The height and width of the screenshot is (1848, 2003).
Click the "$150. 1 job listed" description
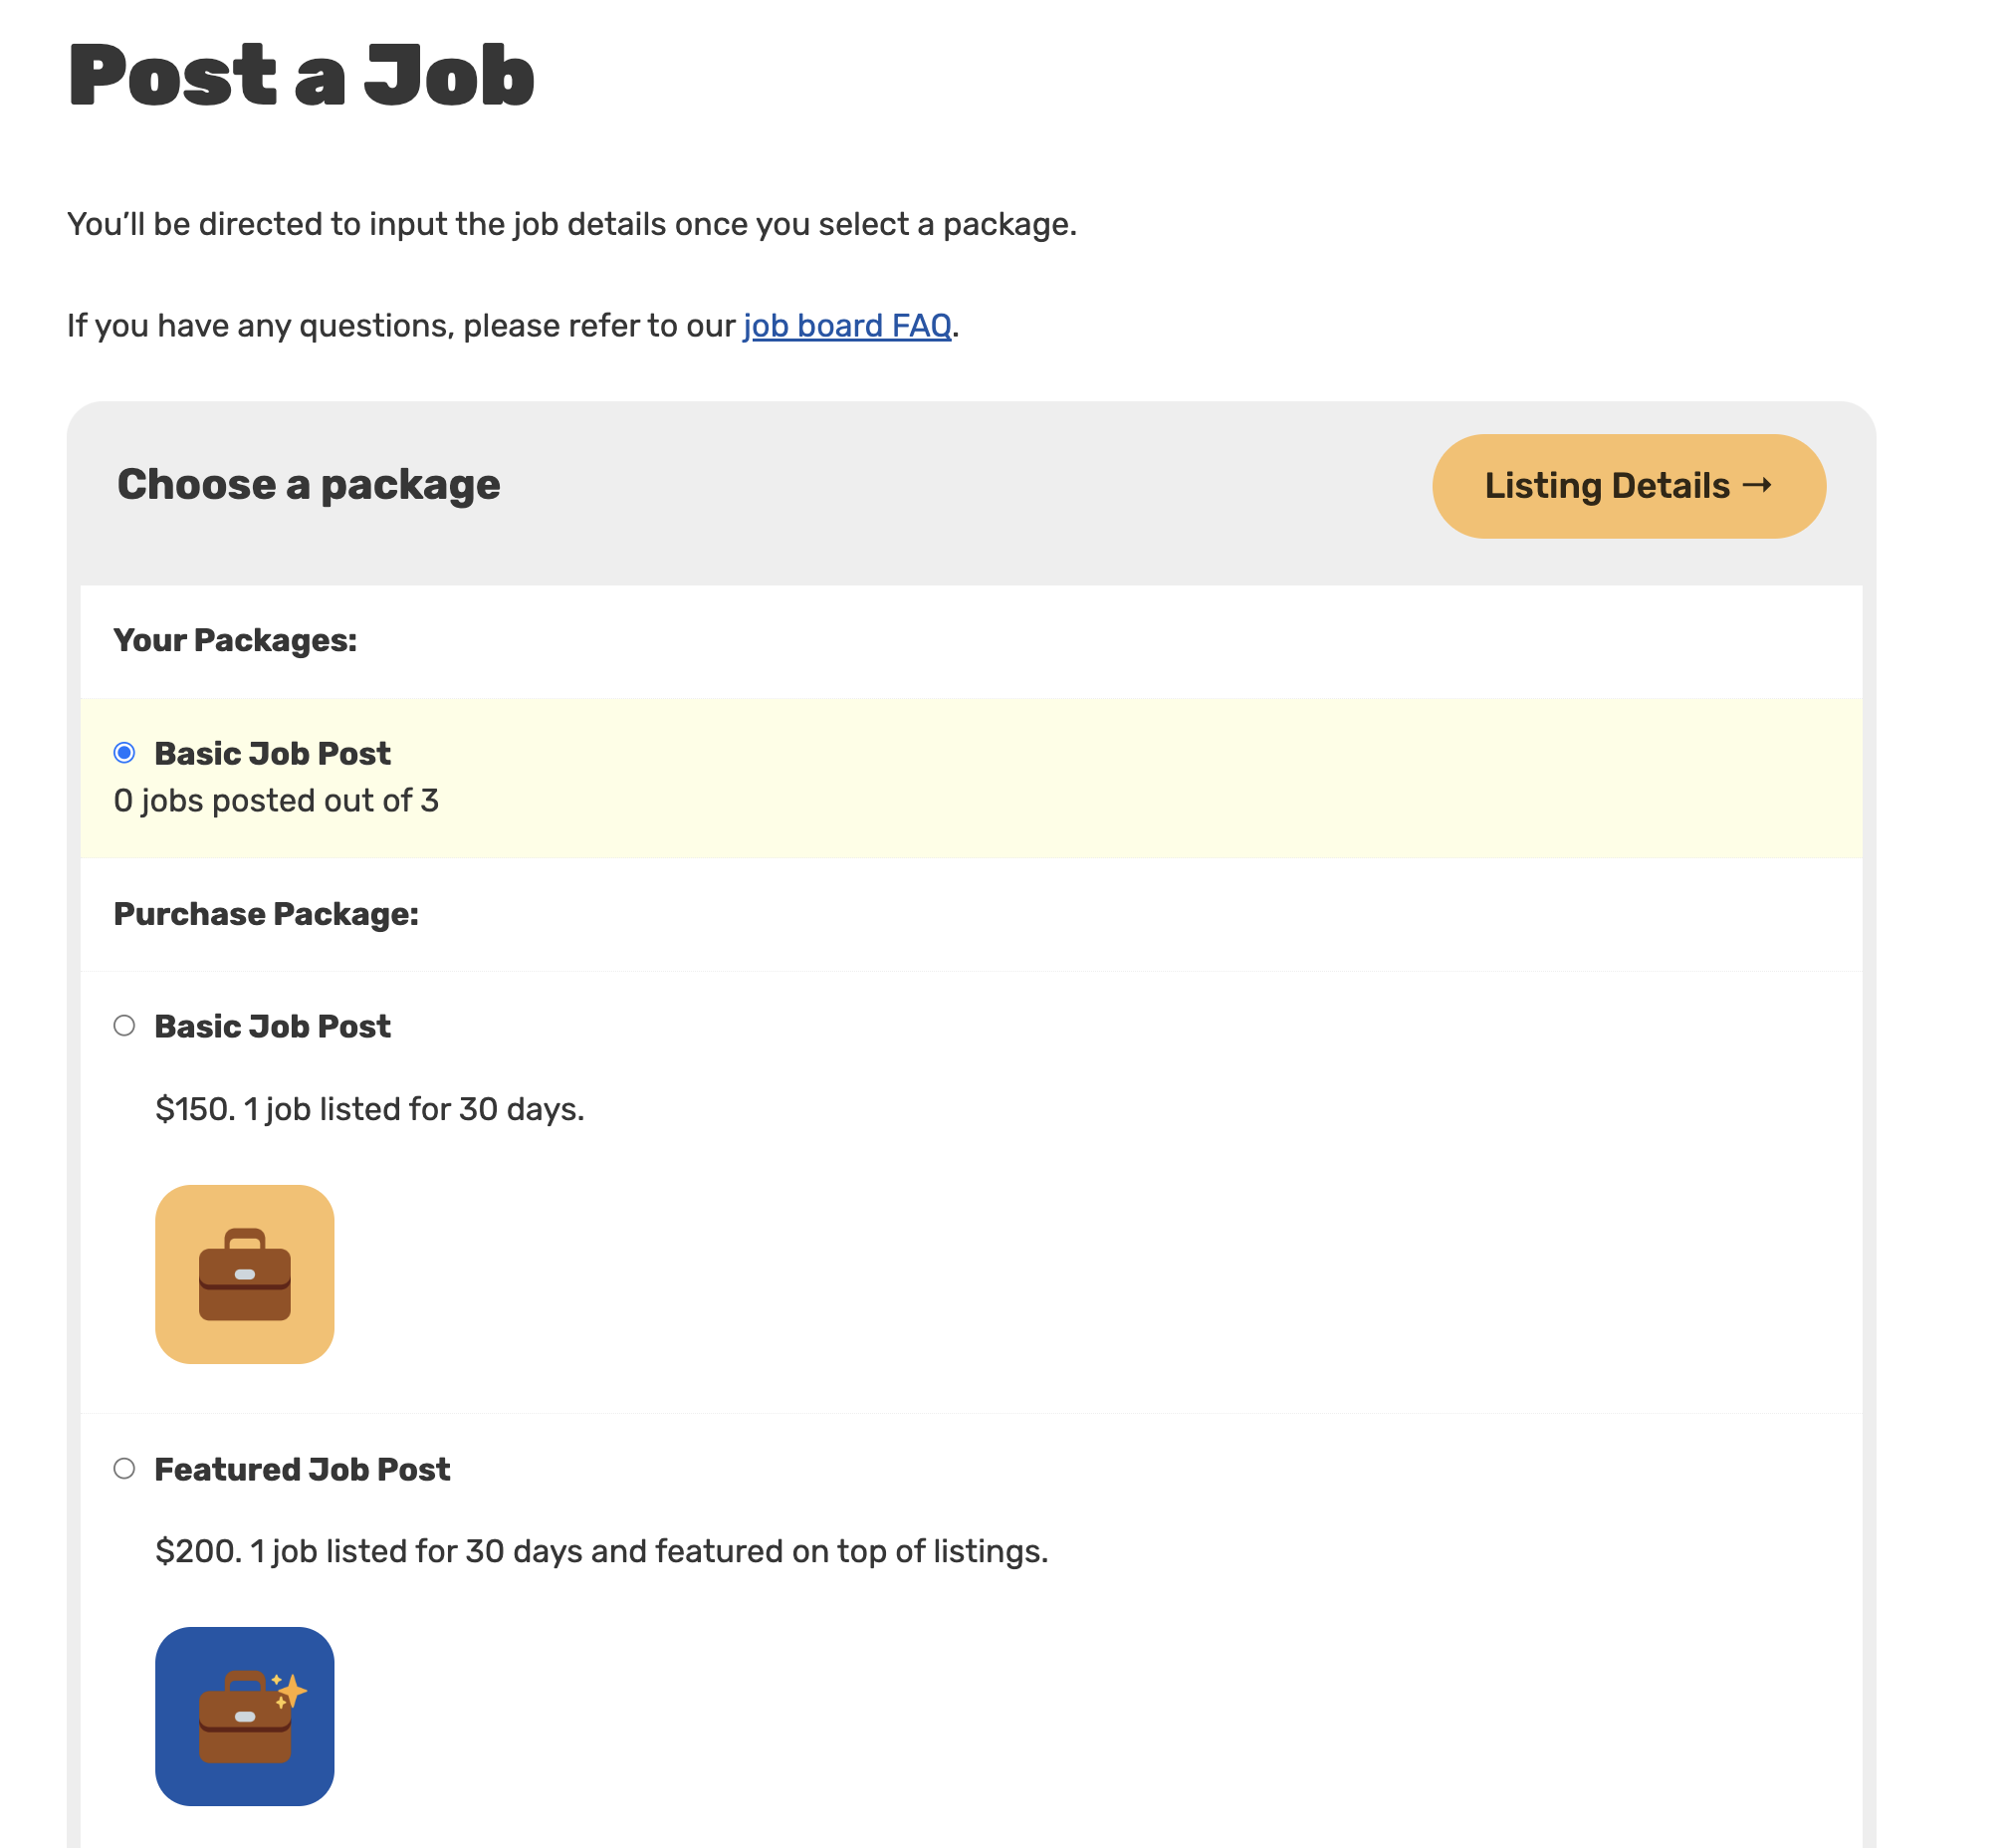tap(370, 1110)
